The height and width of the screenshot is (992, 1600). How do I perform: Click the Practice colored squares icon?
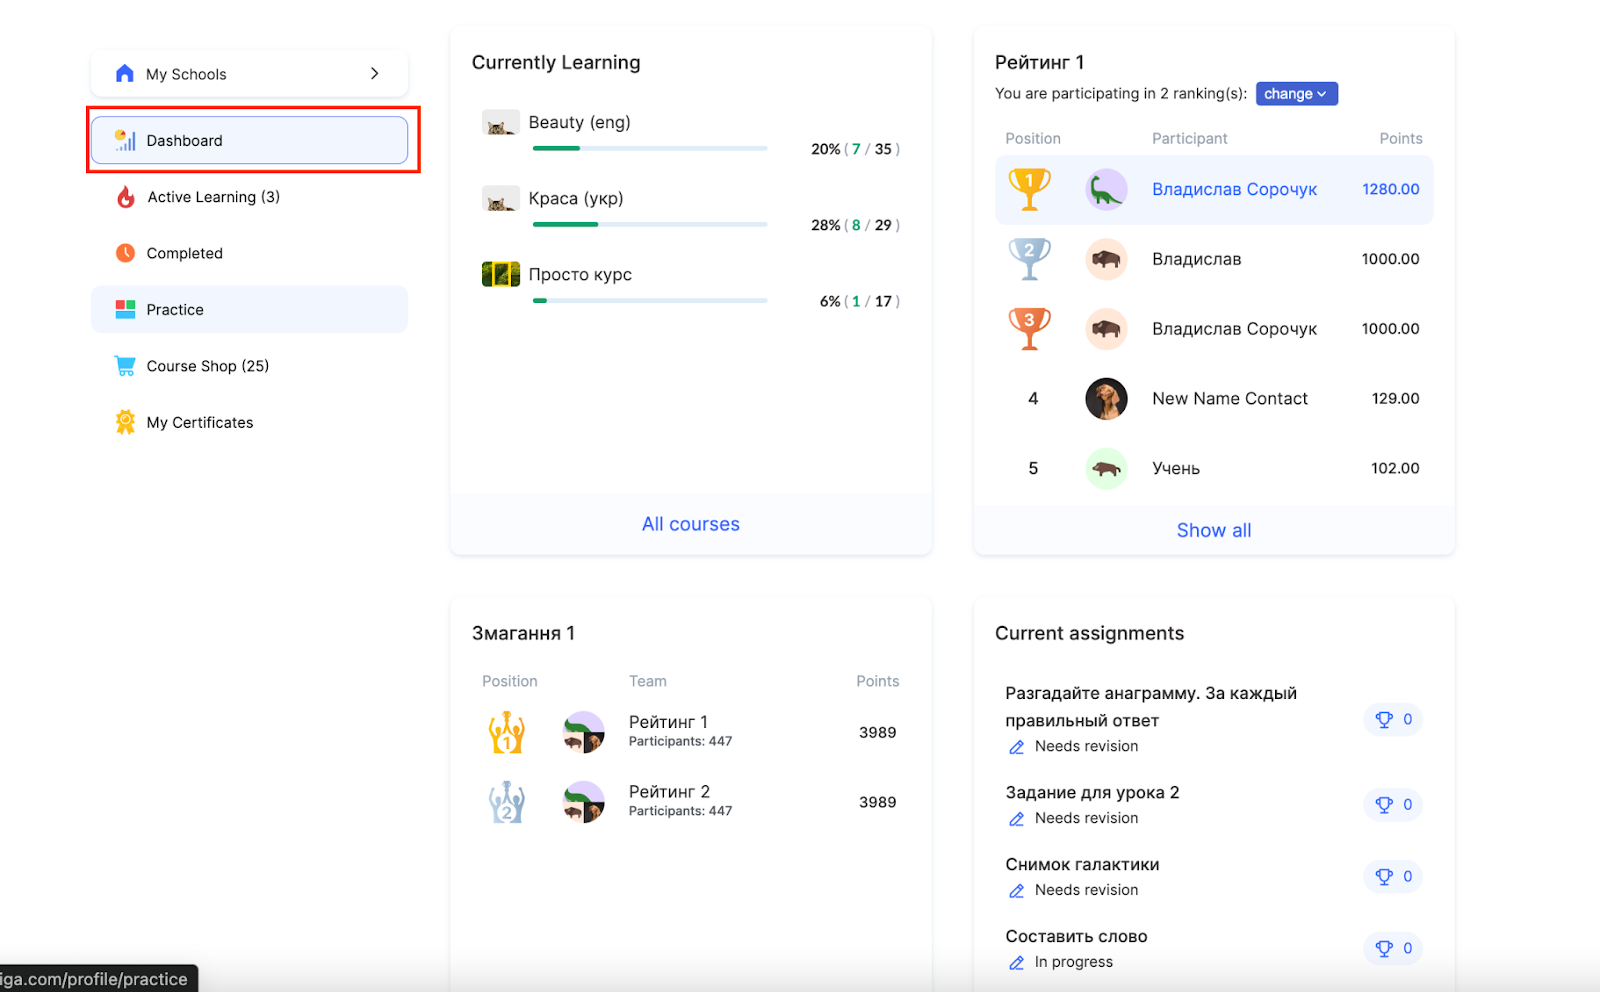pos(125,310)
